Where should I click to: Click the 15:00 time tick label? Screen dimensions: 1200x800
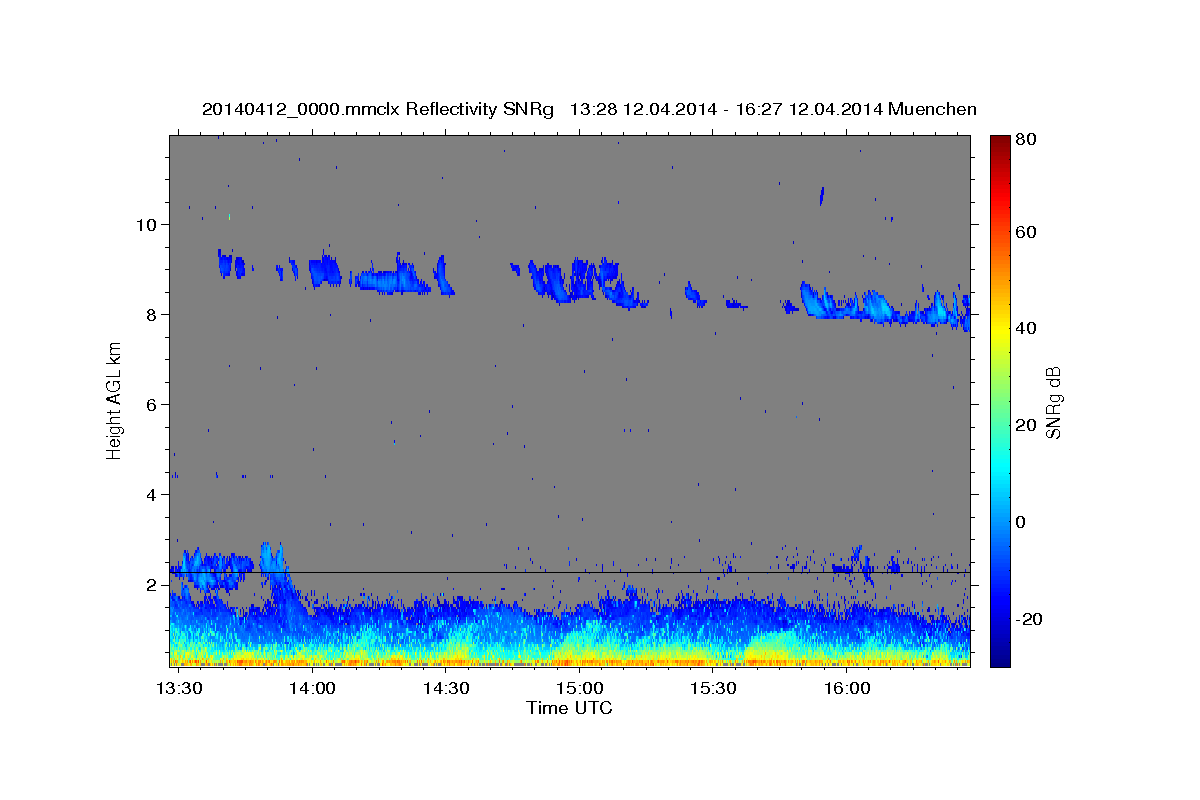pyautogui.click(x=580, y=689)
